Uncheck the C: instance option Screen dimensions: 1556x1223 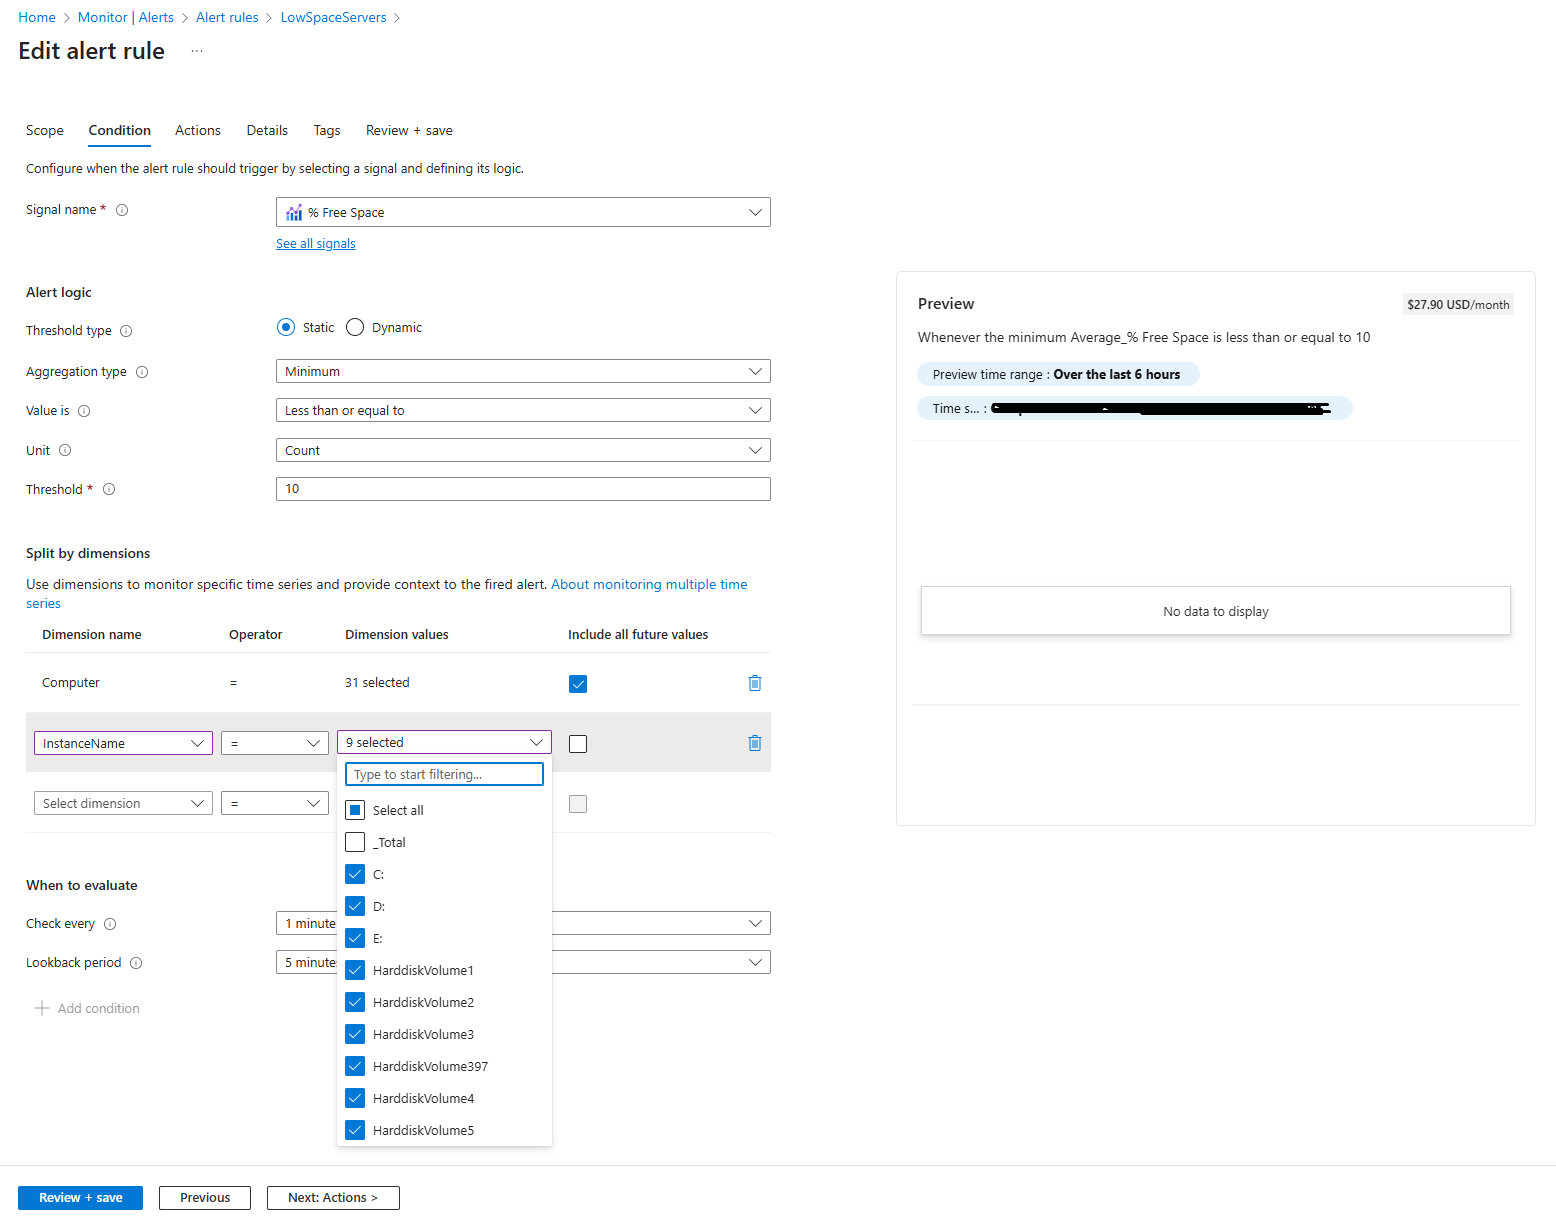[355, 874]
